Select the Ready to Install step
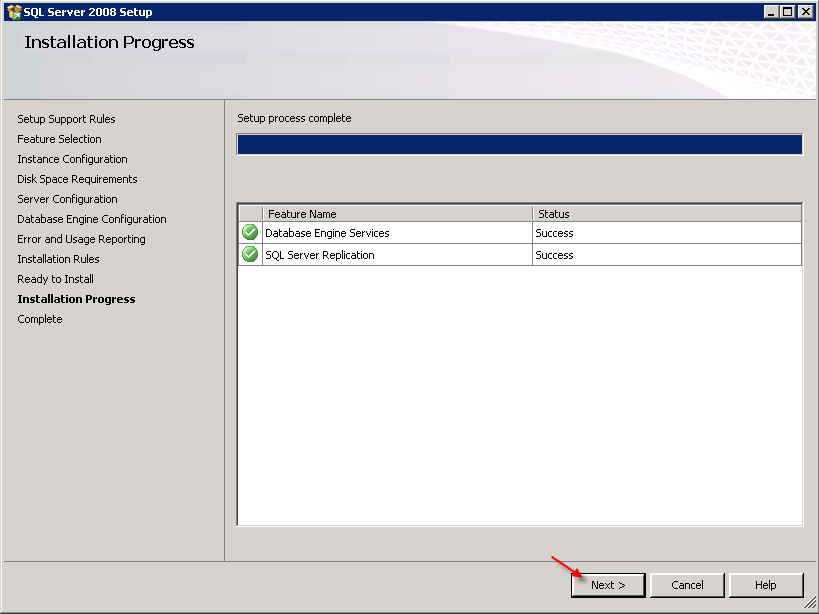The width and height of the screenshot is (819, 614). pos(55,279)
